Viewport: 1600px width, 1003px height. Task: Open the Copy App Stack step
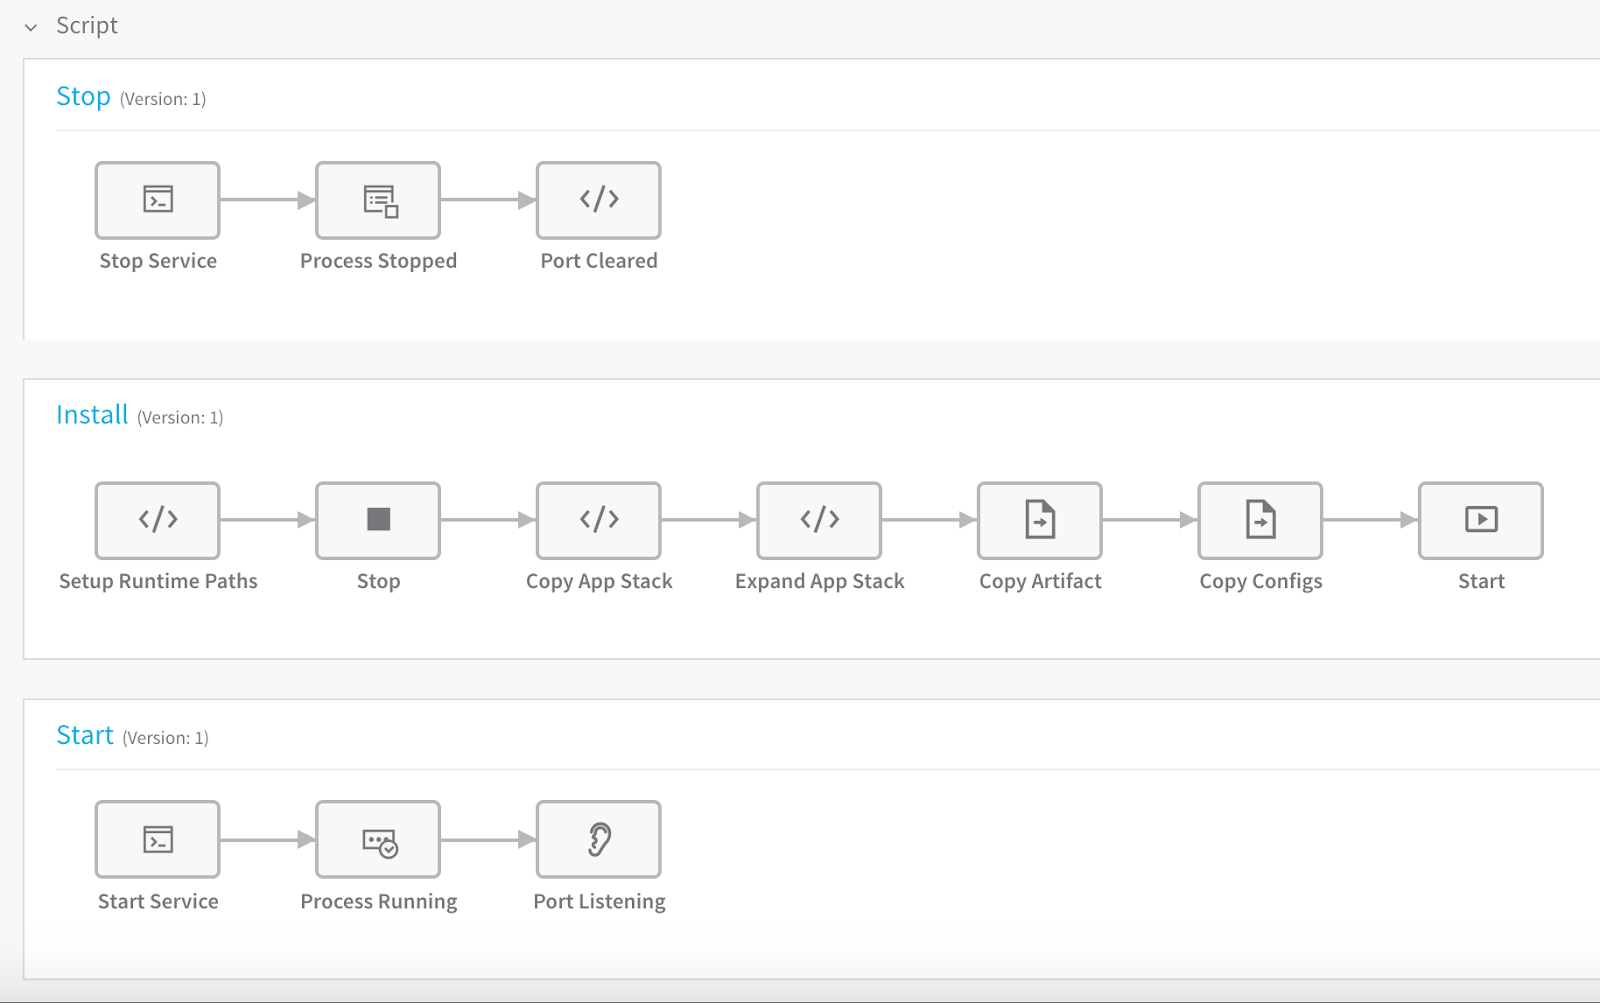click(x=599, y=520)
